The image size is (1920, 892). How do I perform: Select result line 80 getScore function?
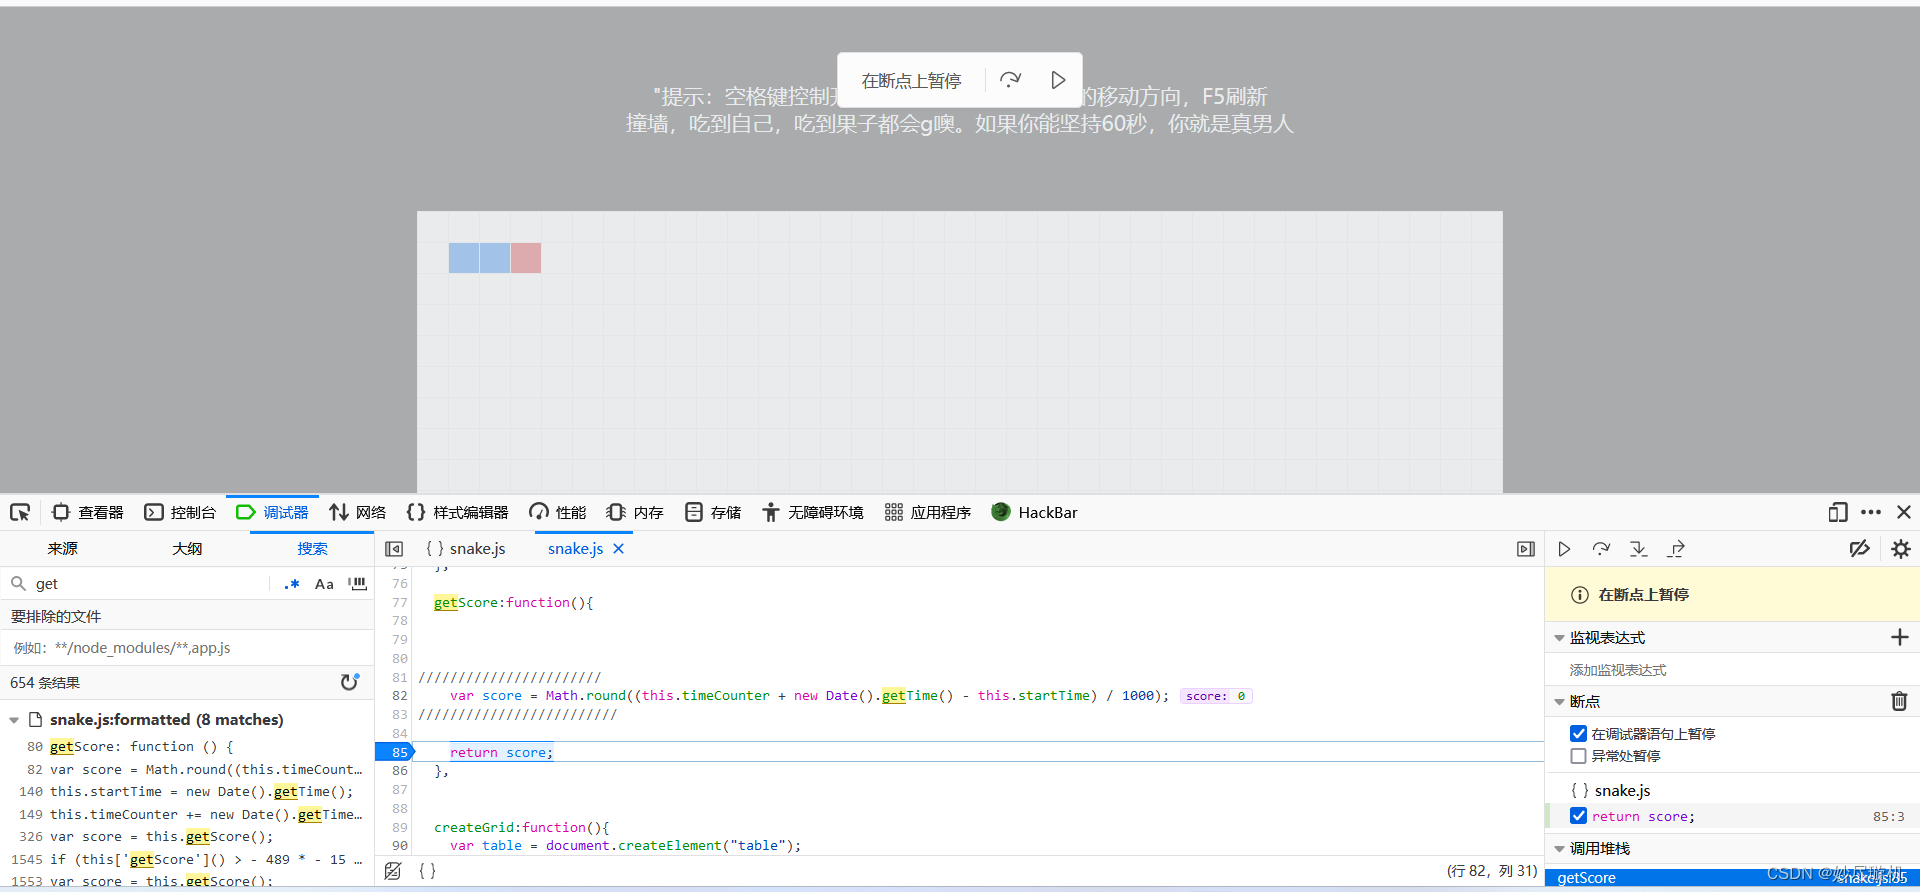(x=187, y=747)
